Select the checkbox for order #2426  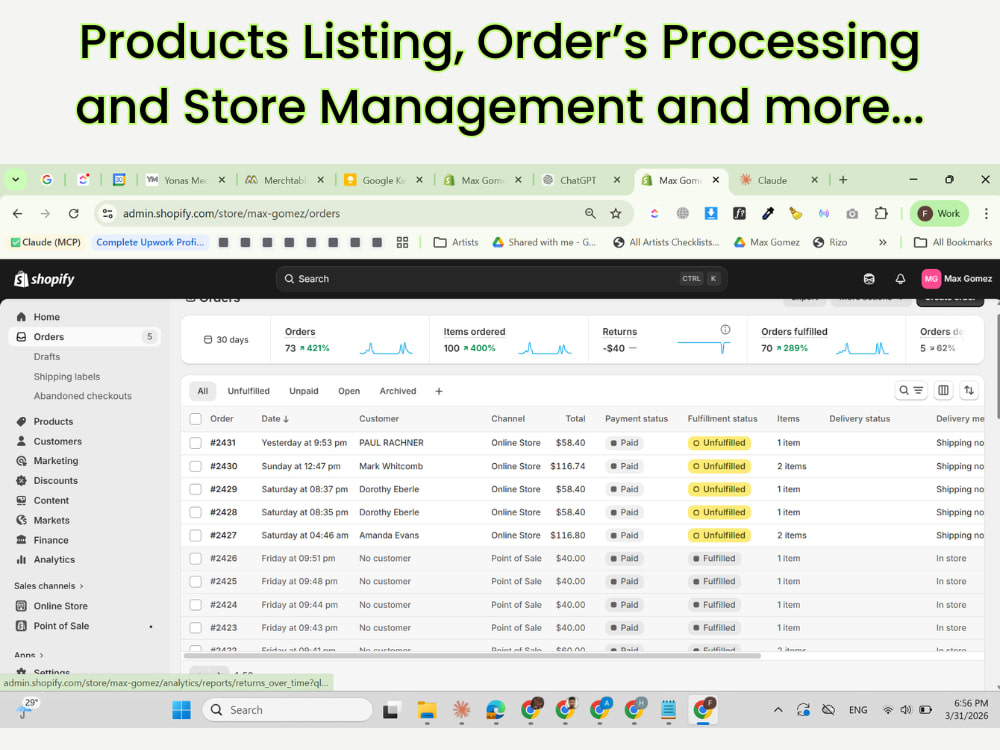click(x=195, y=558)
